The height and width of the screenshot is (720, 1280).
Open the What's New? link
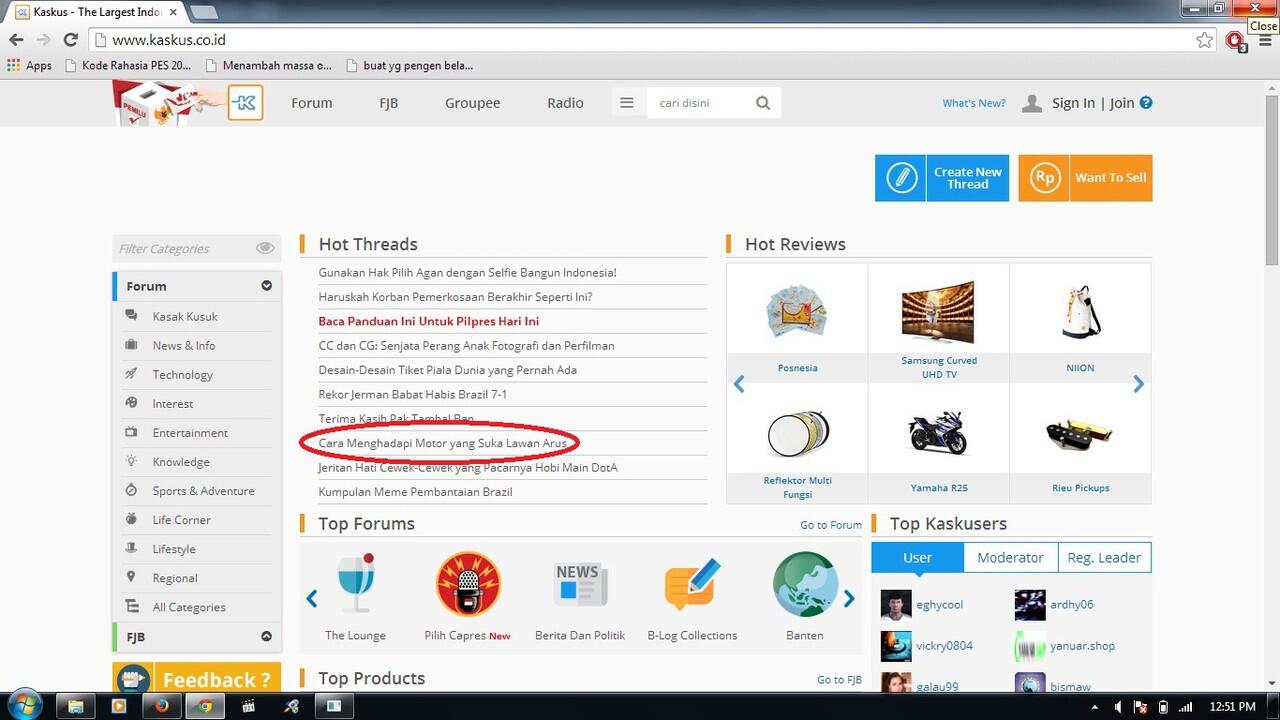[974, 103]
